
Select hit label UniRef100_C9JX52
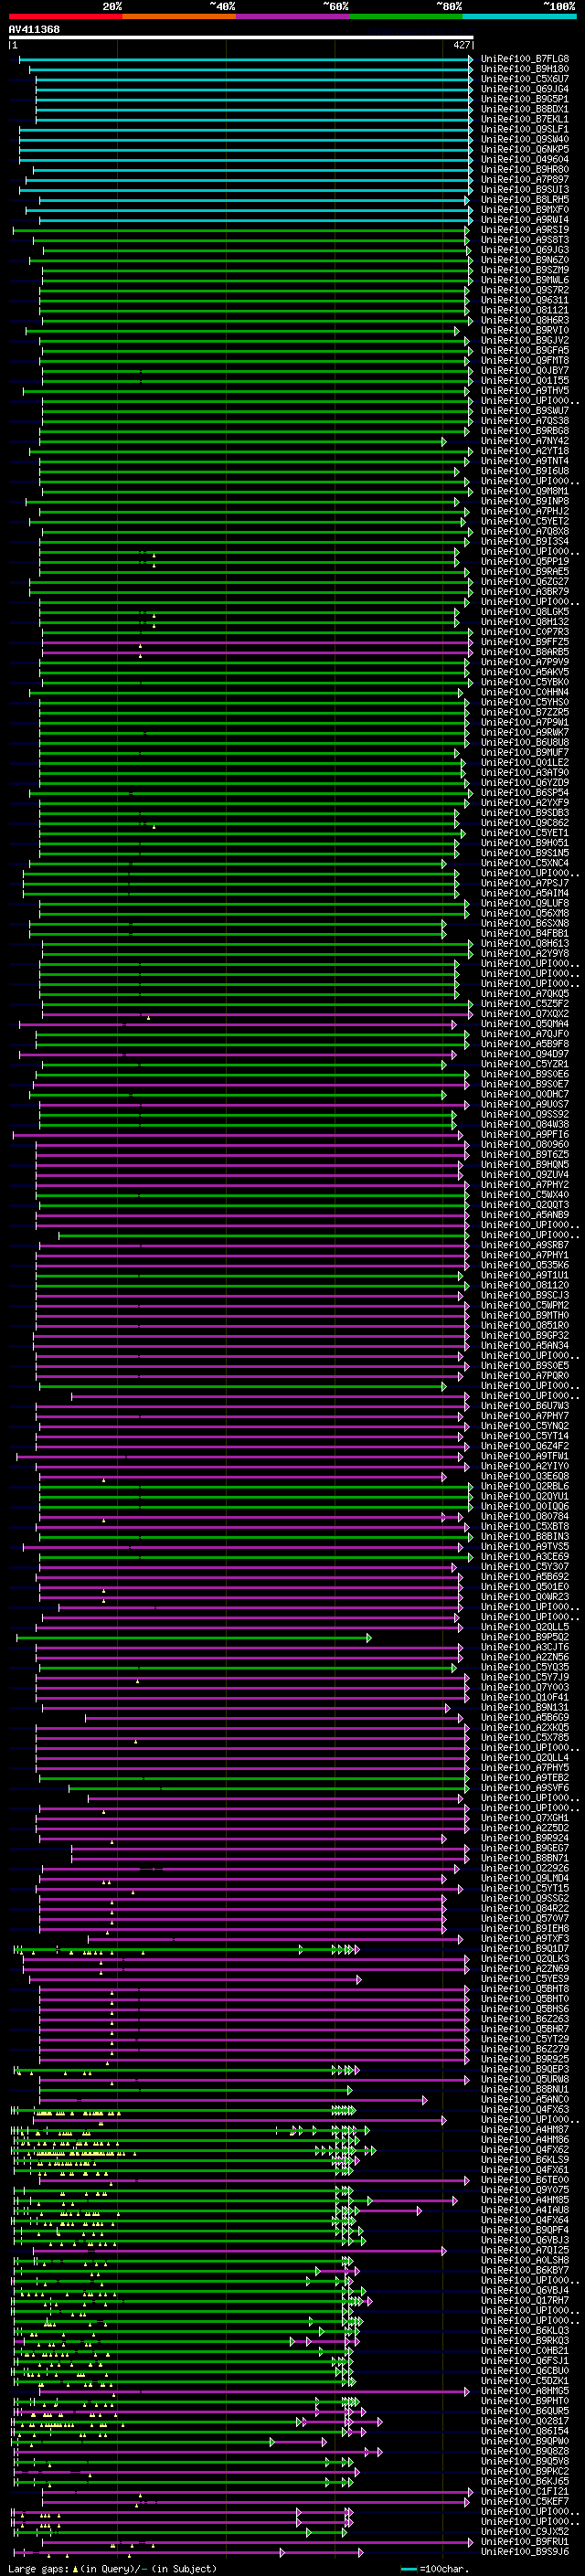[x=525, y=2531]
